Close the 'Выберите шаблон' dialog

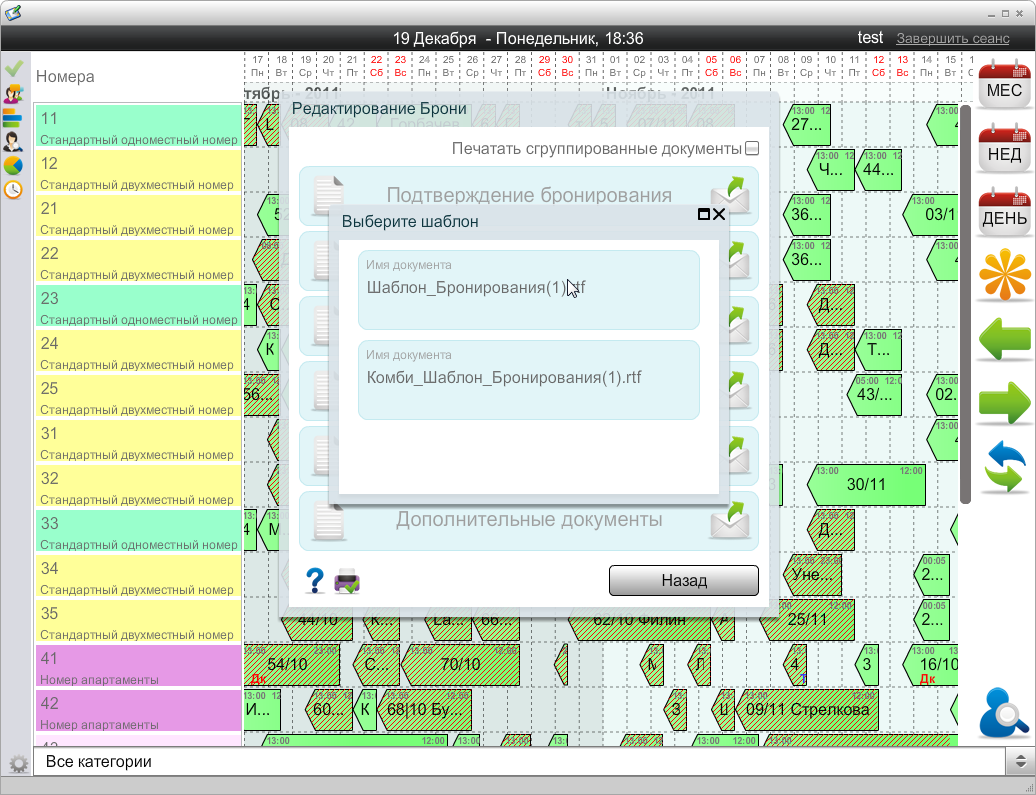click(719, 214)
